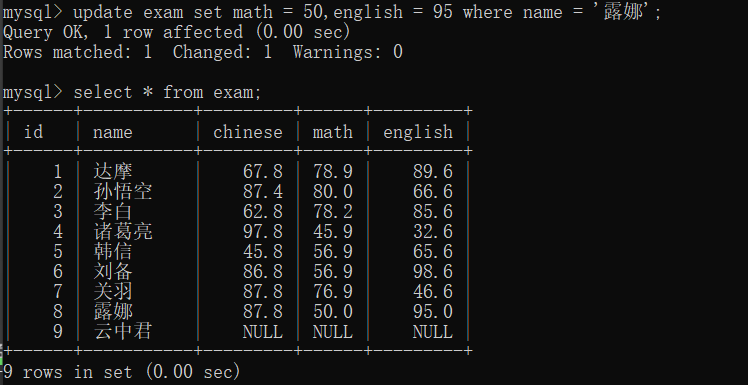Click english score 85.6 for 李白
The height and width of the screenshot is (385, 748).
point(433,212)
